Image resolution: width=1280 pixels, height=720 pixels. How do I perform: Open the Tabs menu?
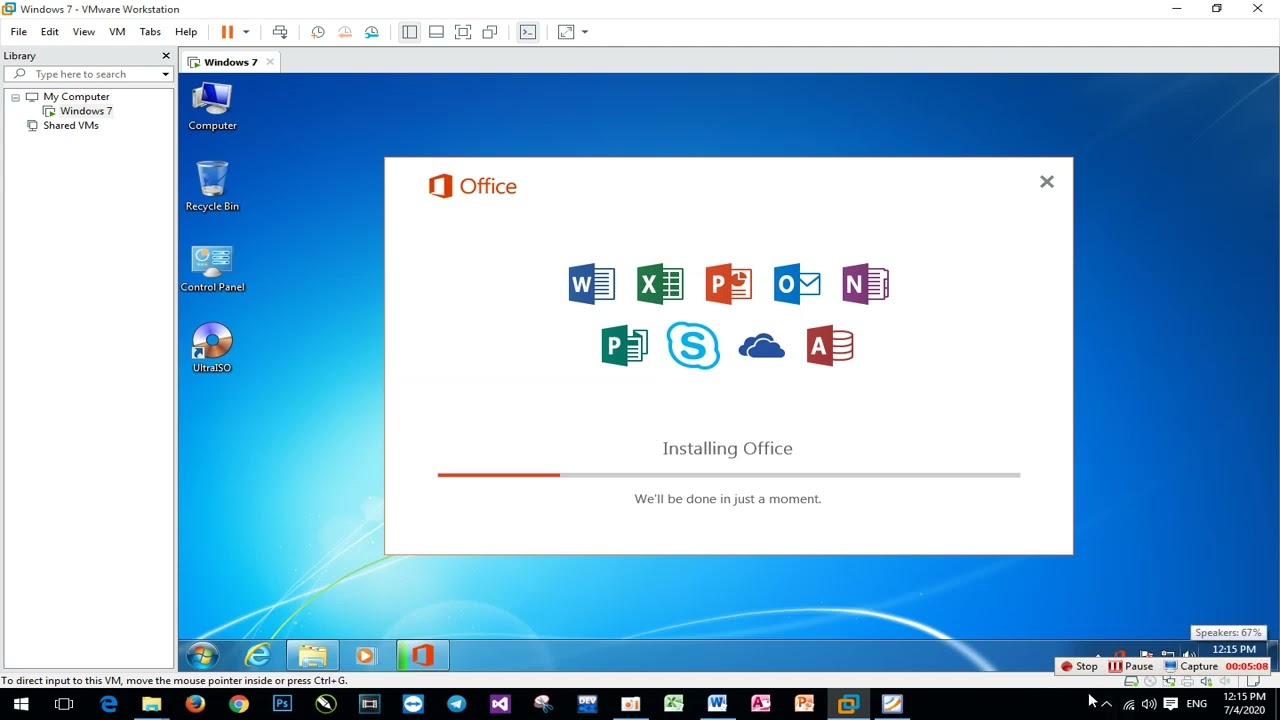point(150,32)
